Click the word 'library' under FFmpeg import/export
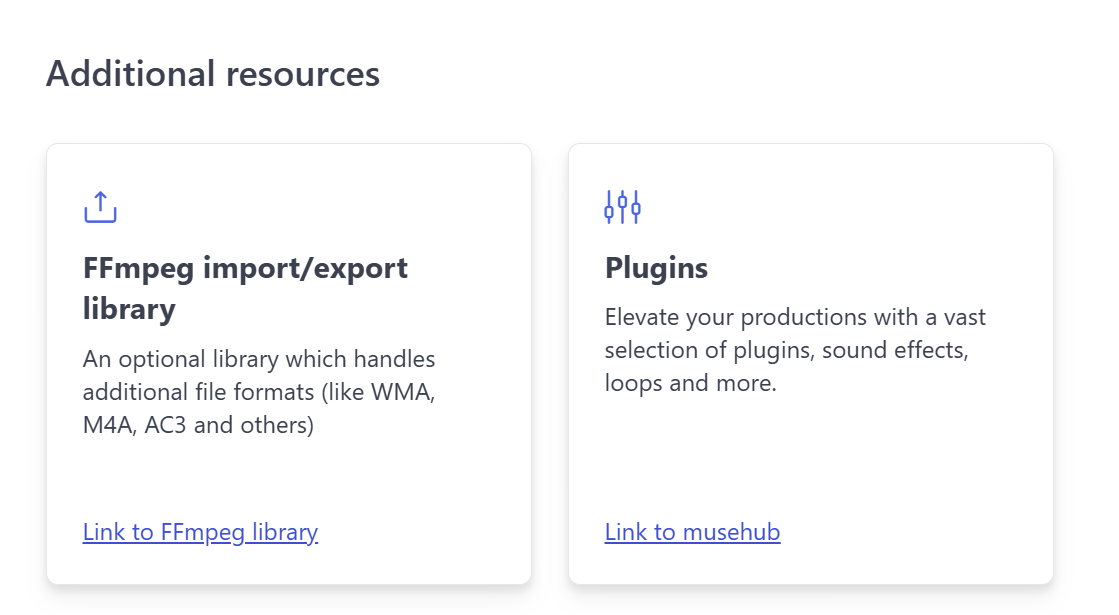The height and width of the screenshot is (615, 1119). point(129,309)
